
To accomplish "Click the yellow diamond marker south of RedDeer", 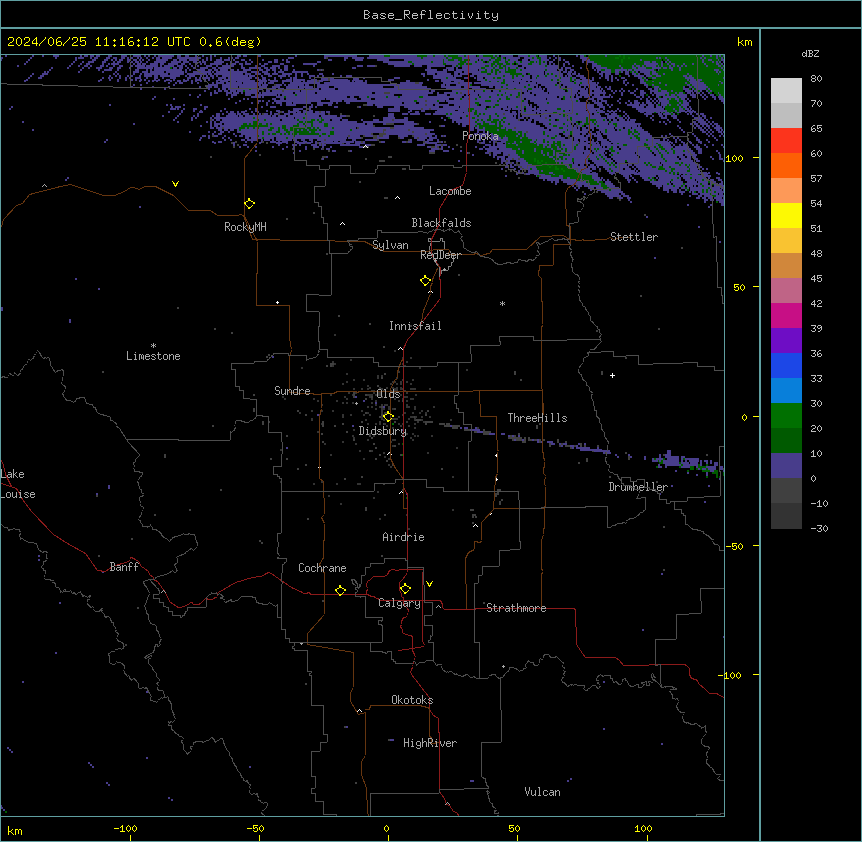I will (x=426, y=281).
